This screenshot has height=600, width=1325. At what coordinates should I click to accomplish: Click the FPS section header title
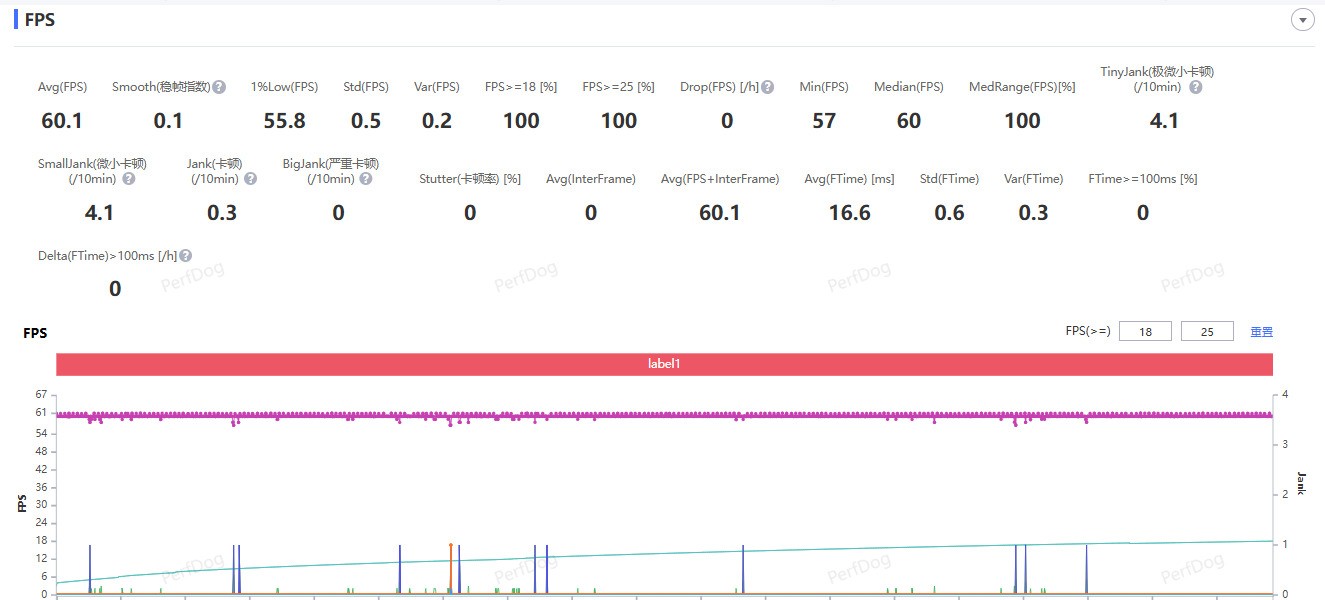40,20
